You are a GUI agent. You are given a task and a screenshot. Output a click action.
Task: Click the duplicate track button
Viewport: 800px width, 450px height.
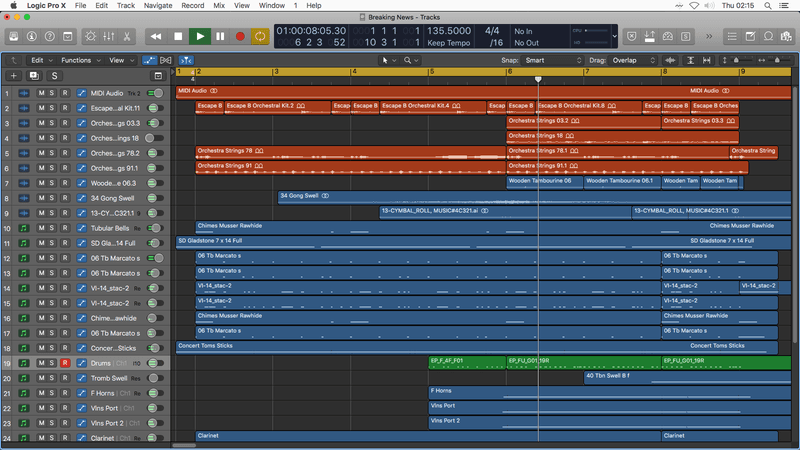pos(34,76)
